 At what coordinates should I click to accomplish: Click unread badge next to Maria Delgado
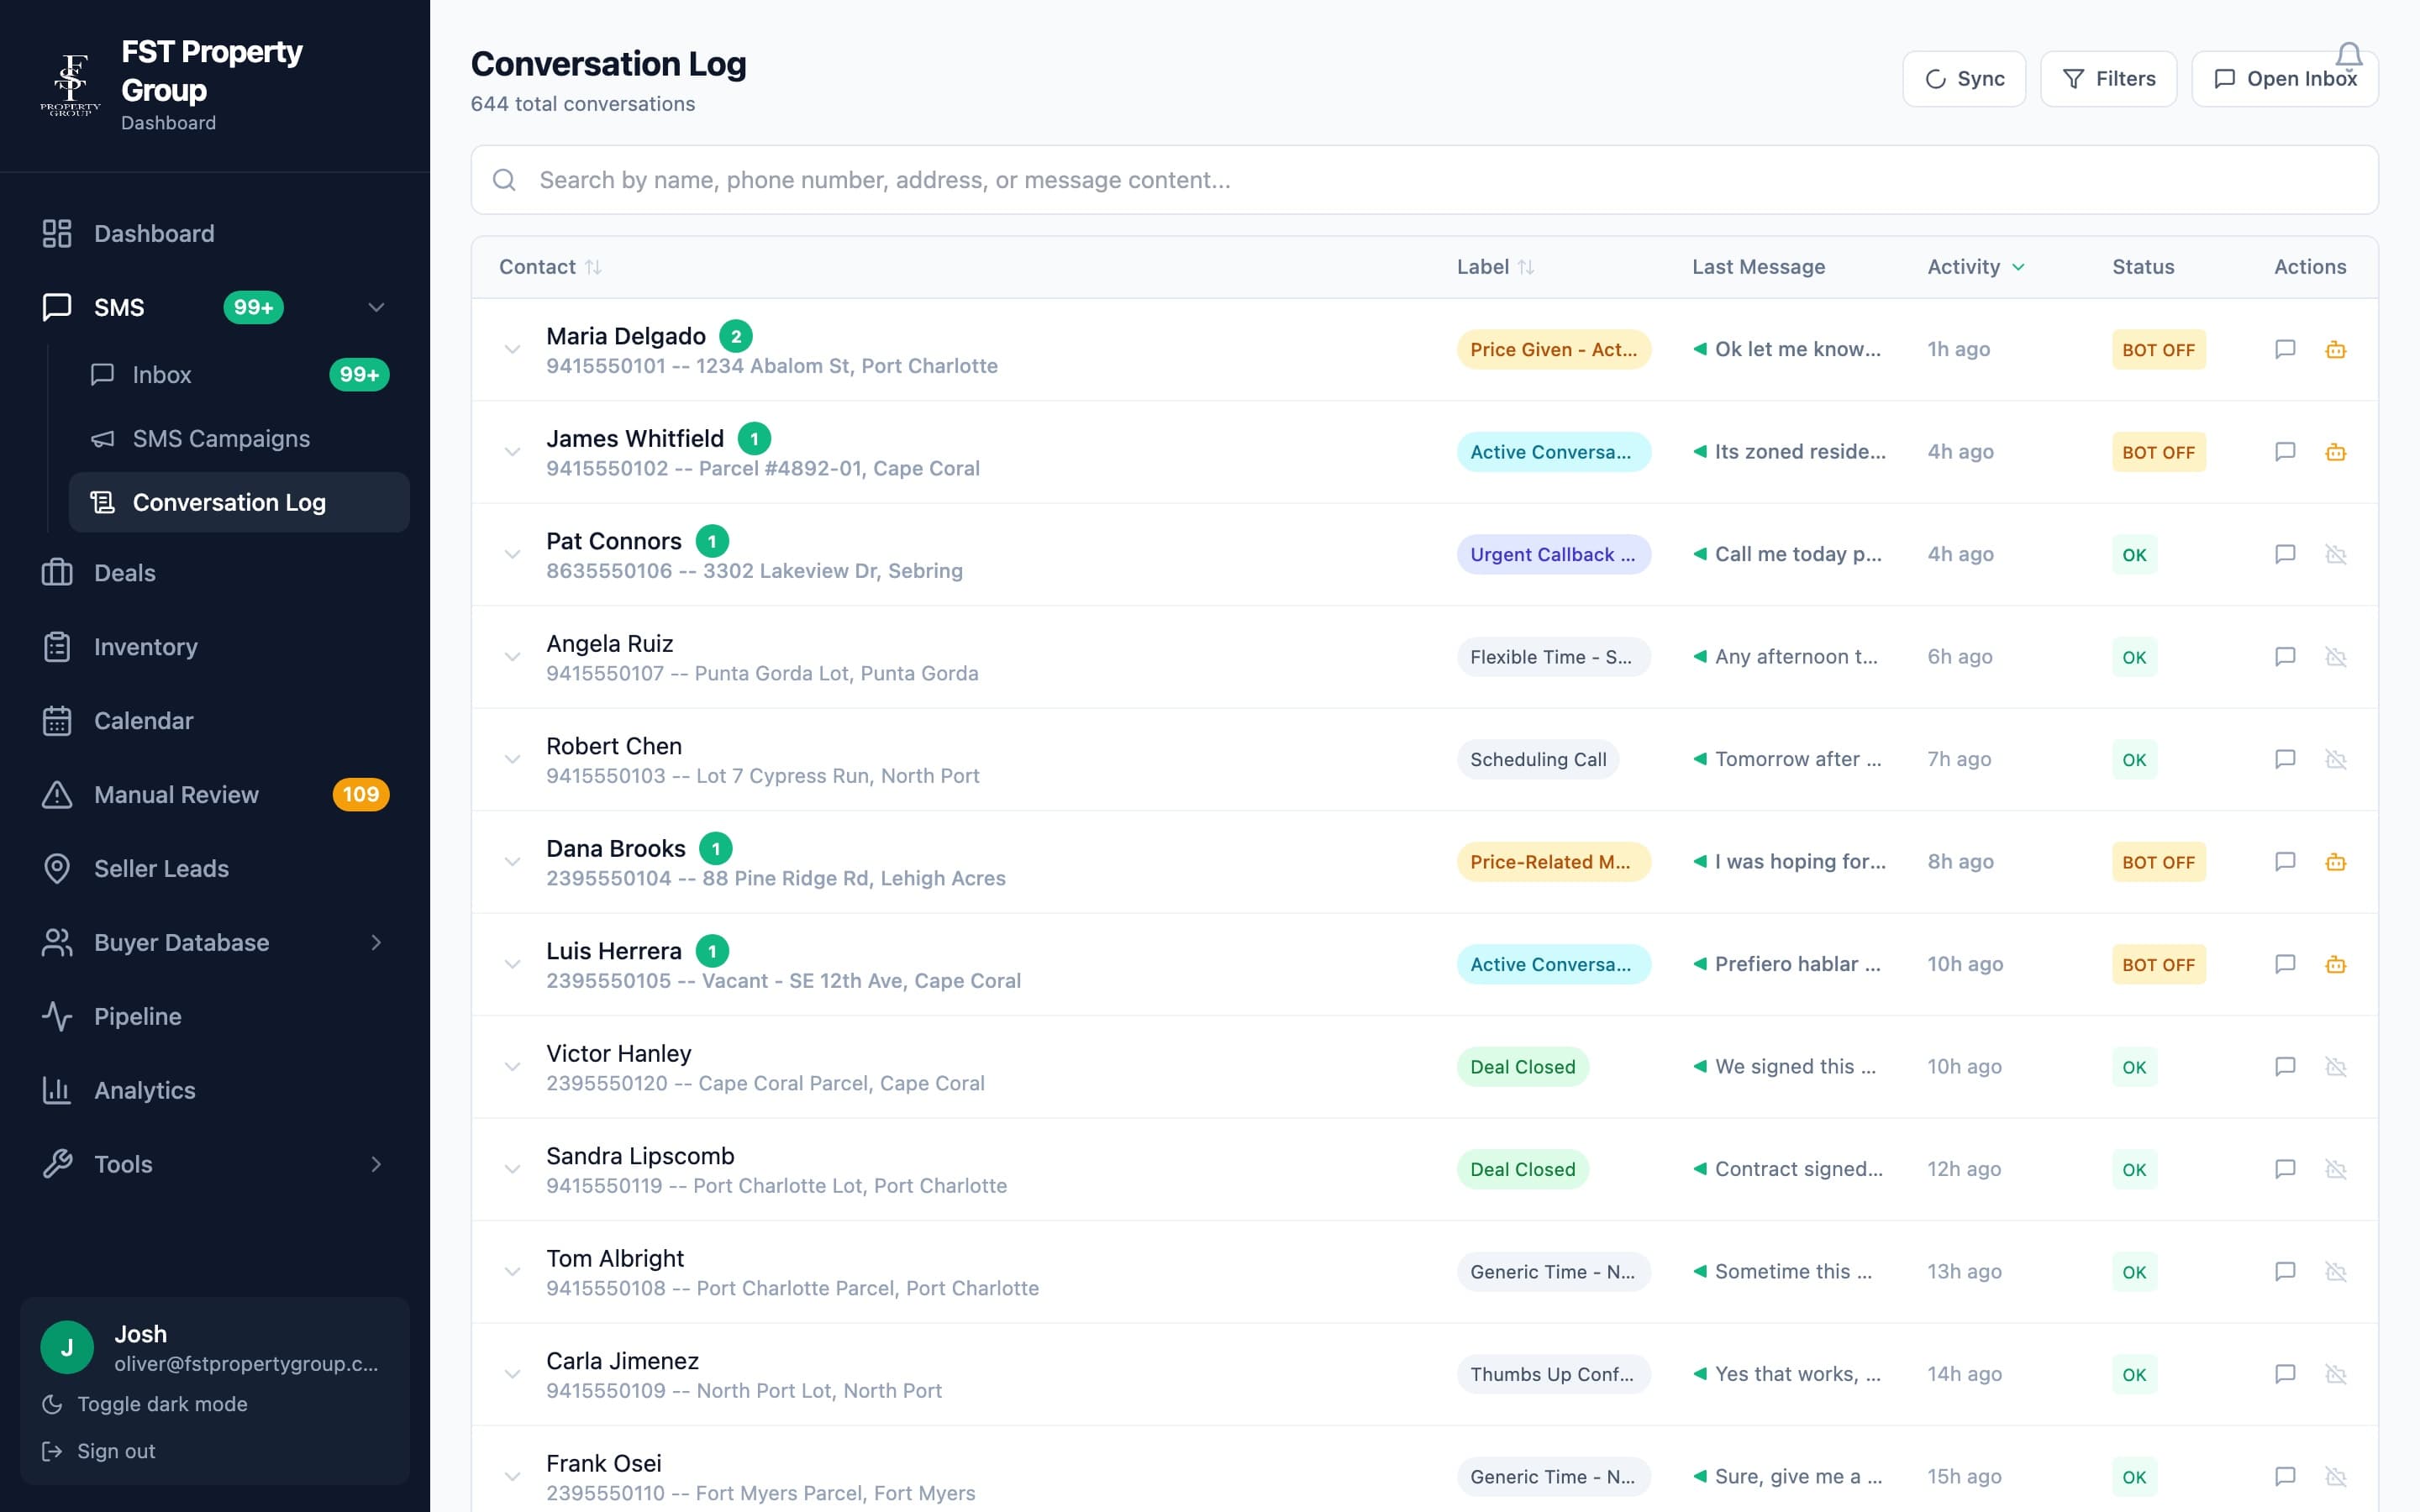pos(736,336)
